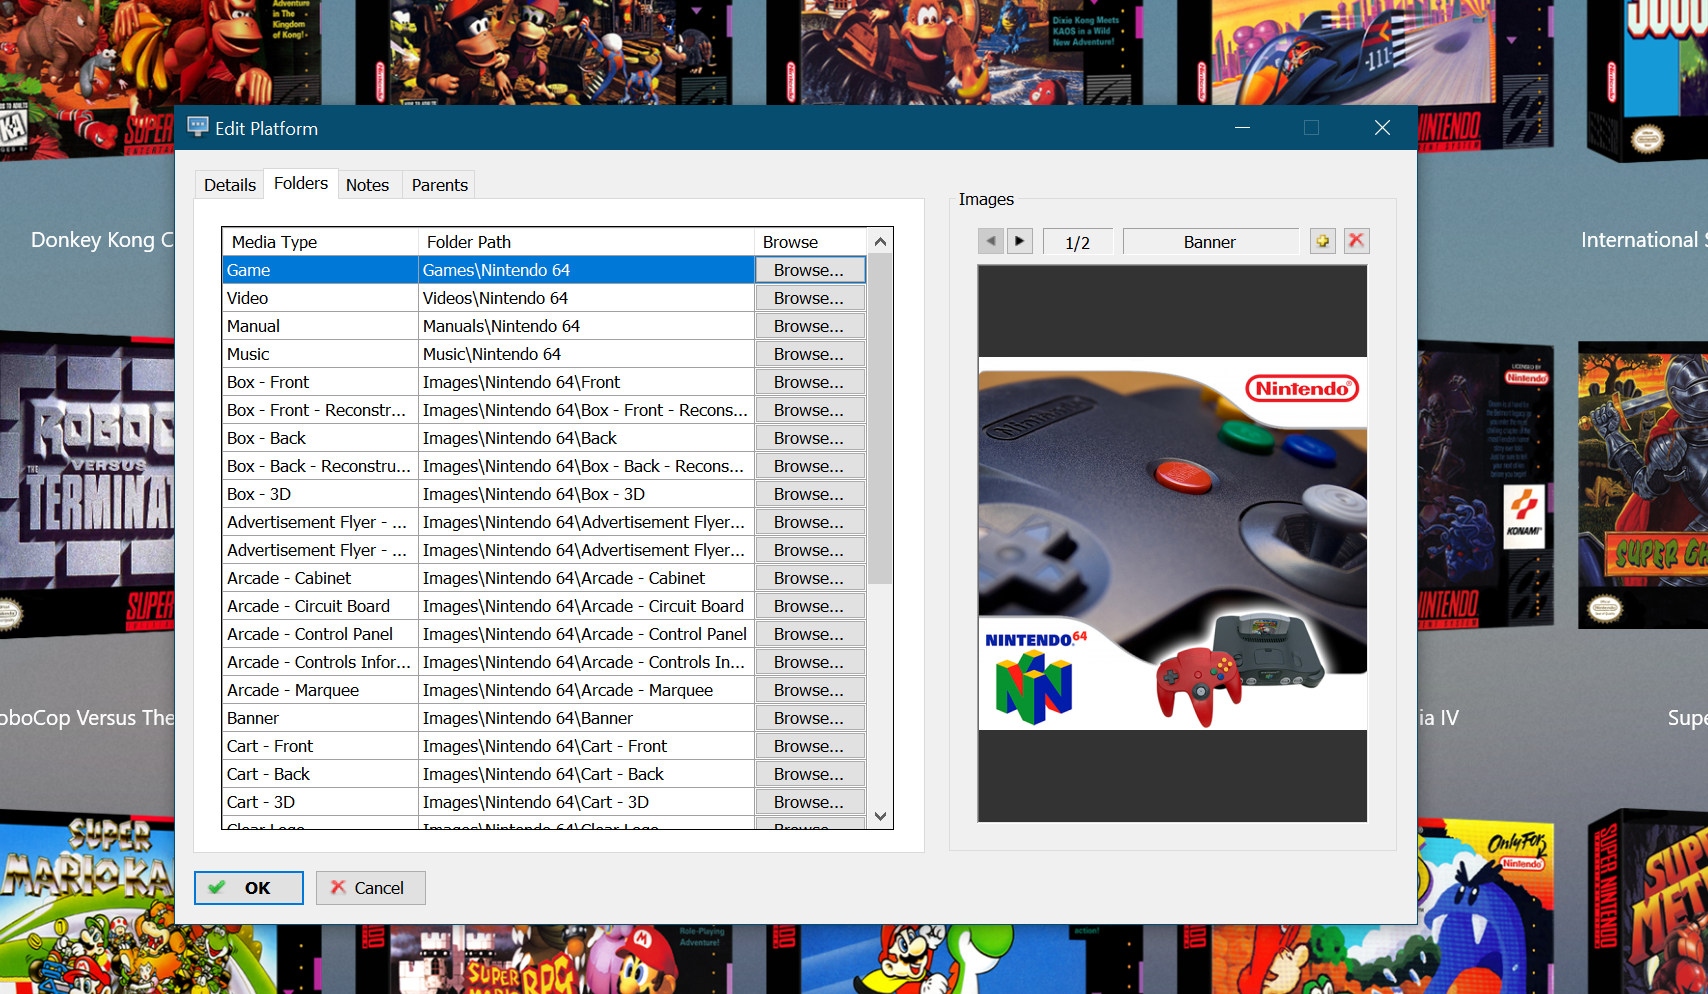Click the Media Type column header
The width and height of the screenshot is (1708, 994).
320,242
